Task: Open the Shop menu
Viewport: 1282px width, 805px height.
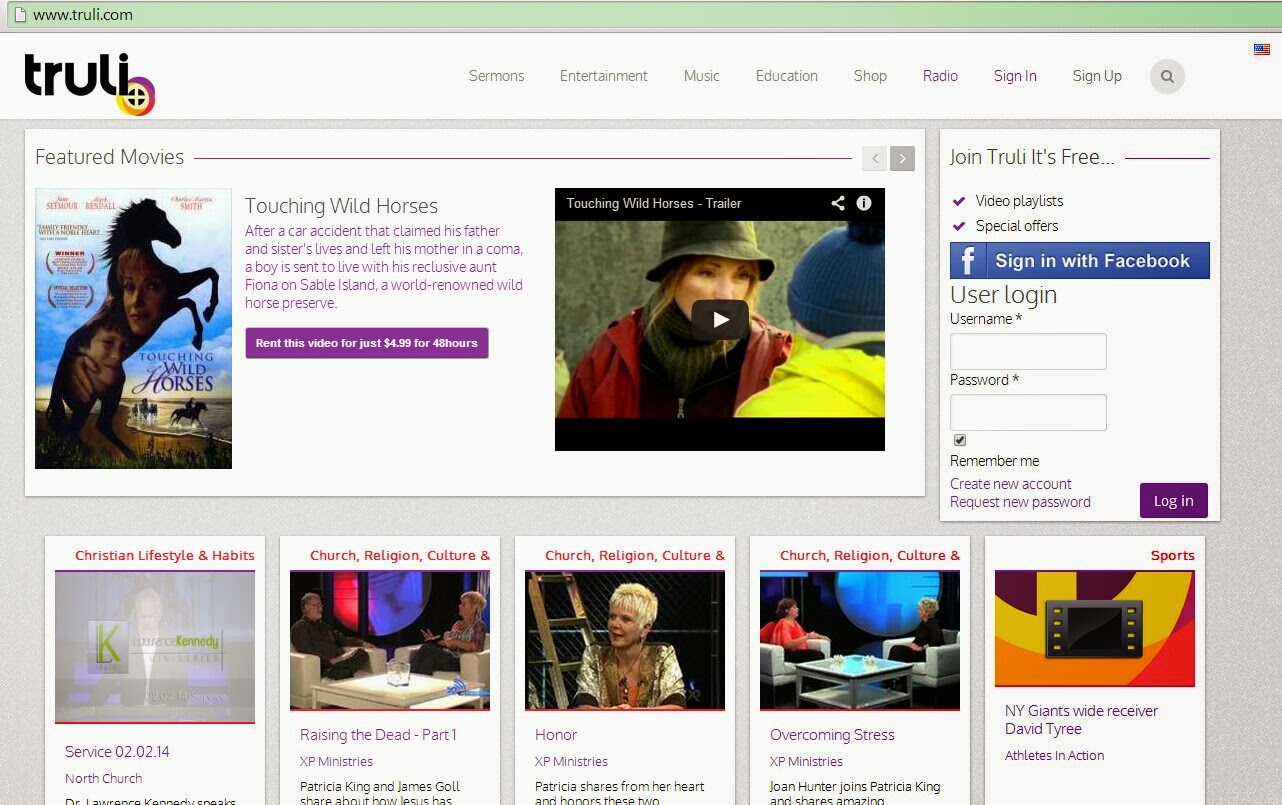Action: point(870,76)
